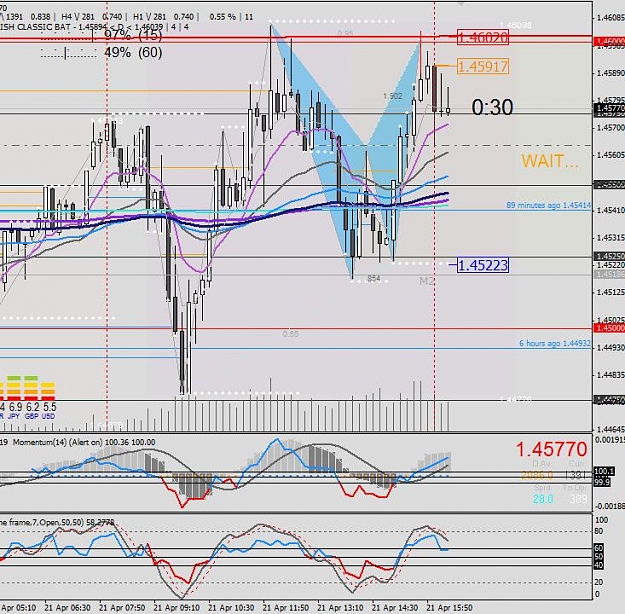Viewport: 625px width, 614px height.
Task: Click the red 1.46020 price level tag
Action: click(x=483, y=37)
